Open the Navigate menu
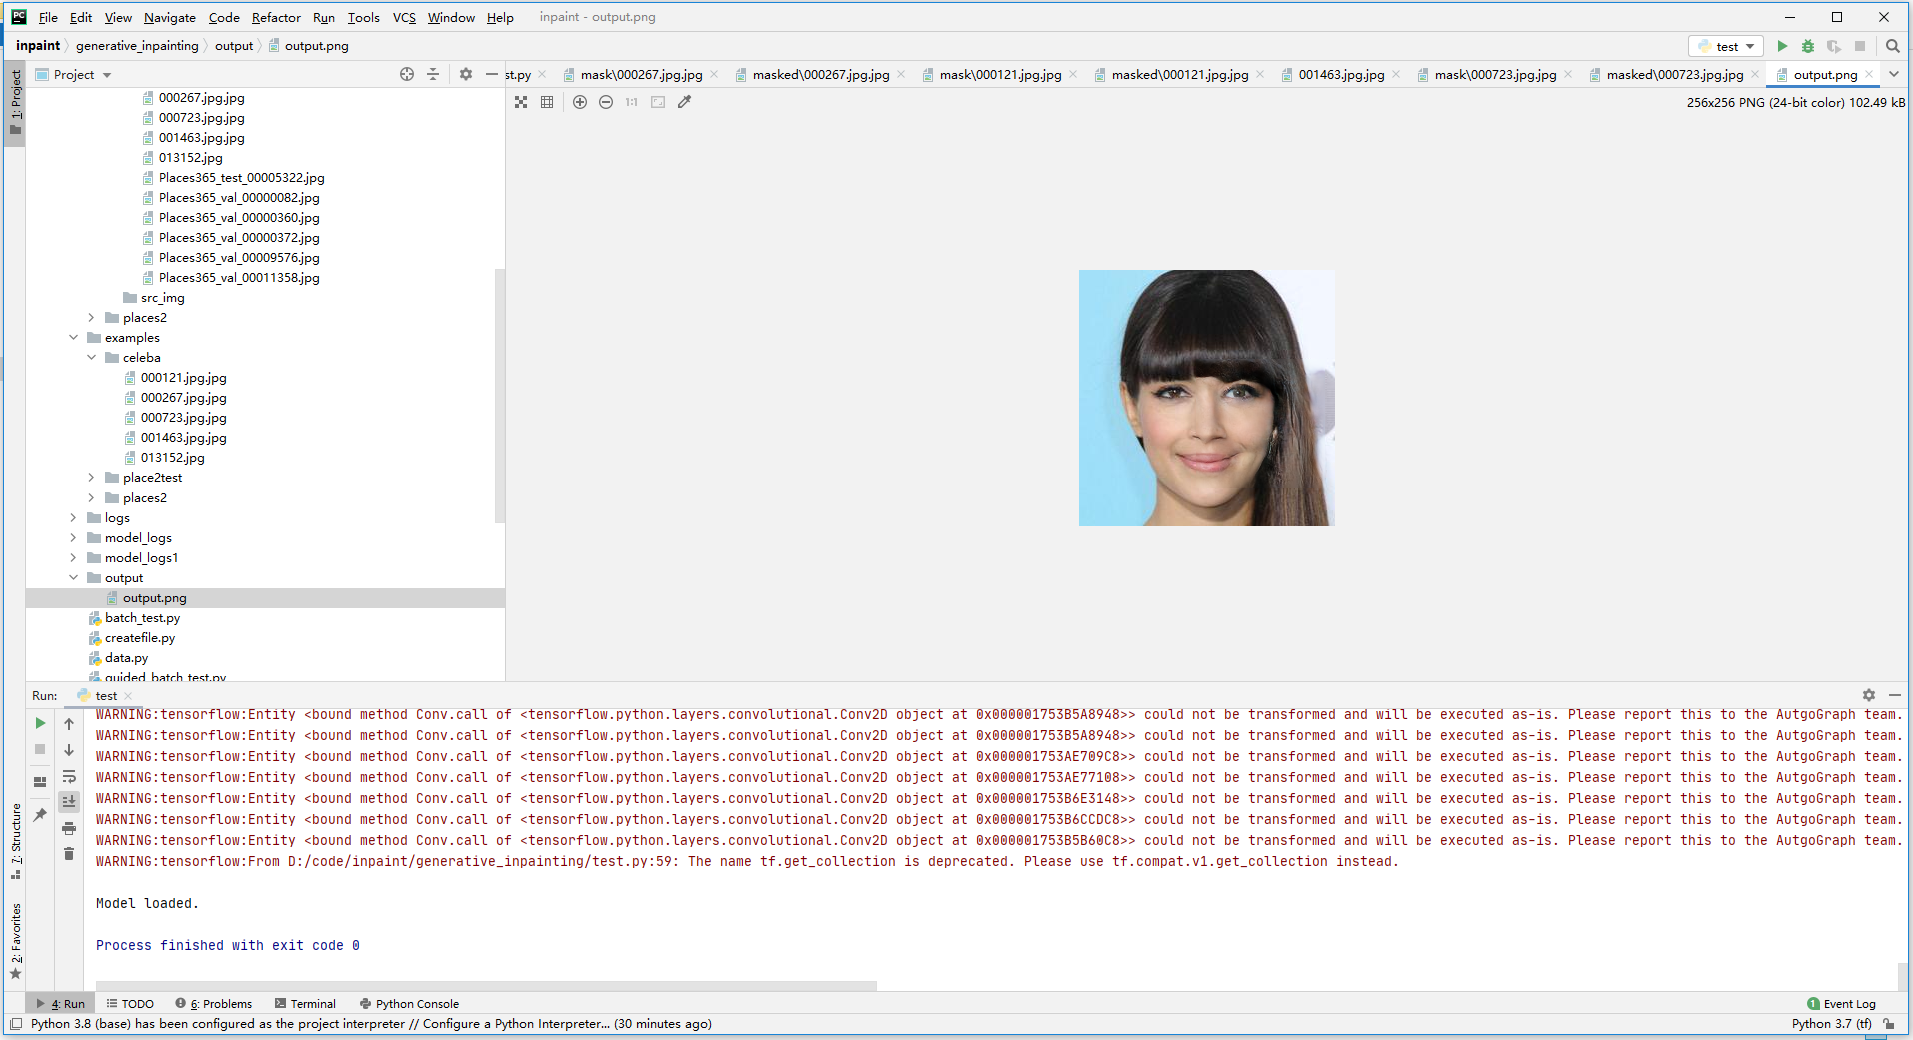1913x1040 pixels. click(170, 17)
